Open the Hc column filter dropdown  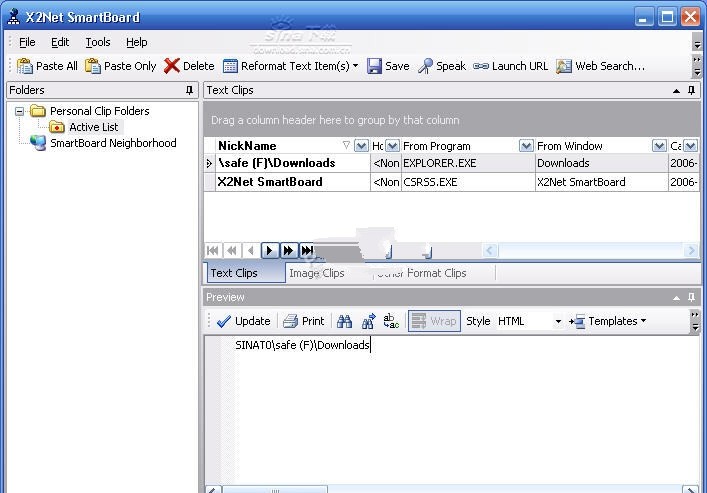click(x=393, y=146)
